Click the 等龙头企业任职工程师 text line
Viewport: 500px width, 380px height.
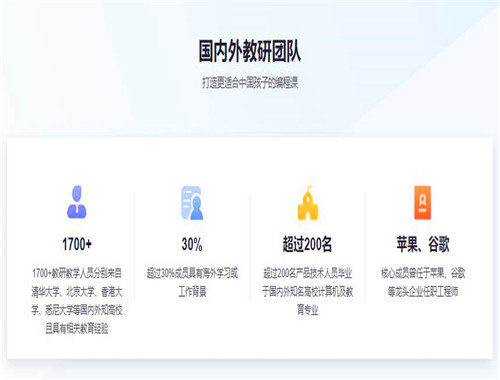point(423,292)
